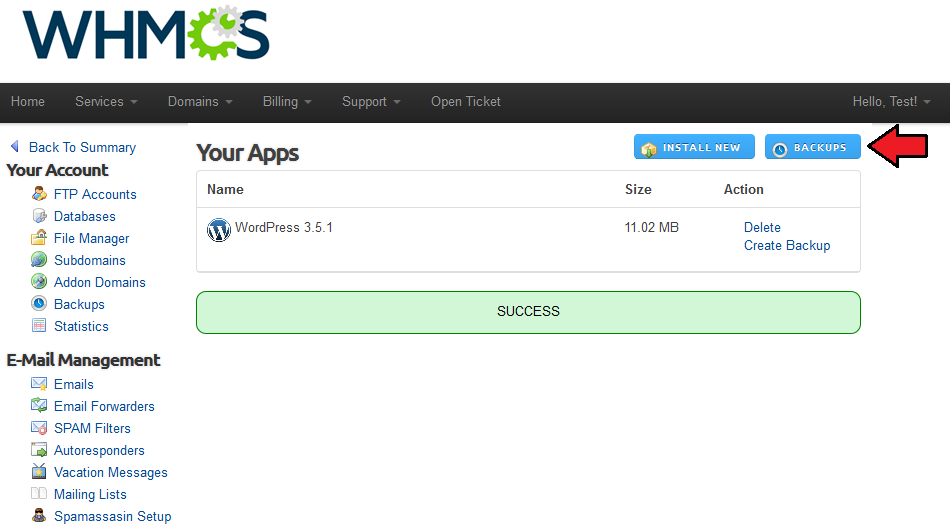Viewport: 950px width, 532px height.
Task: Click the SPAM Filters icon
Action: [39, 428]
